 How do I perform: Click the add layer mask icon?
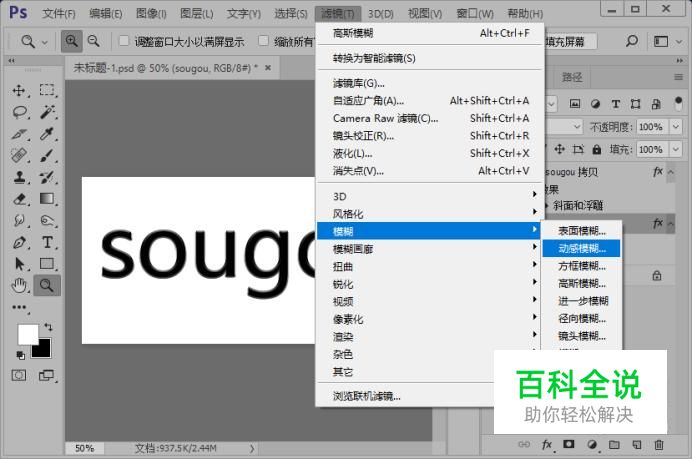[x=568, y=444]
